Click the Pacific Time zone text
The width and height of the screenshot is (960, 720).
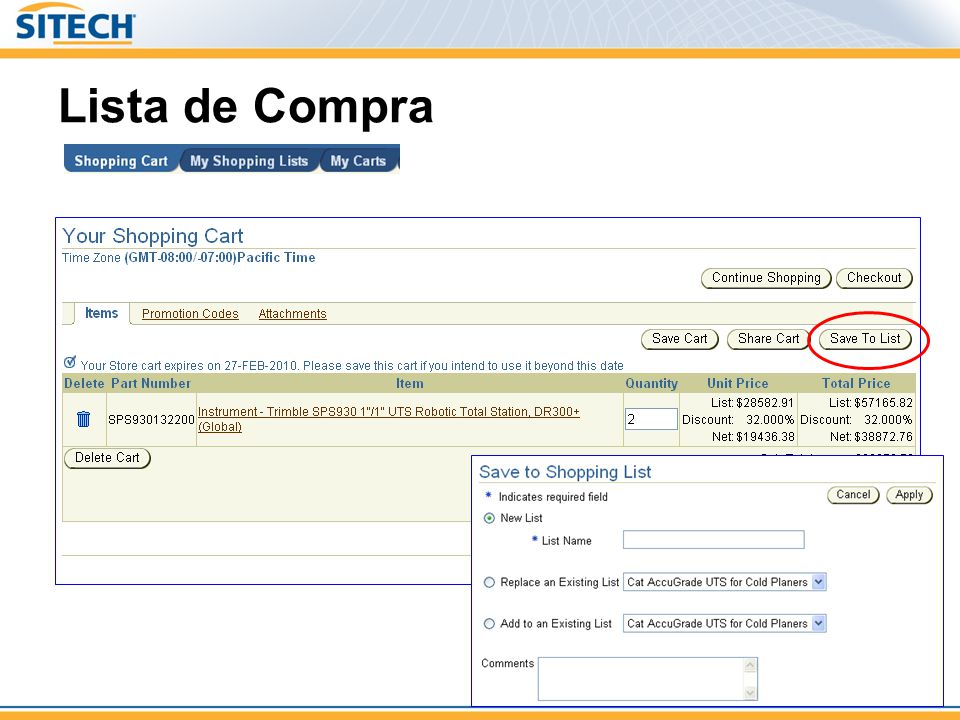[x=220, y=257]
